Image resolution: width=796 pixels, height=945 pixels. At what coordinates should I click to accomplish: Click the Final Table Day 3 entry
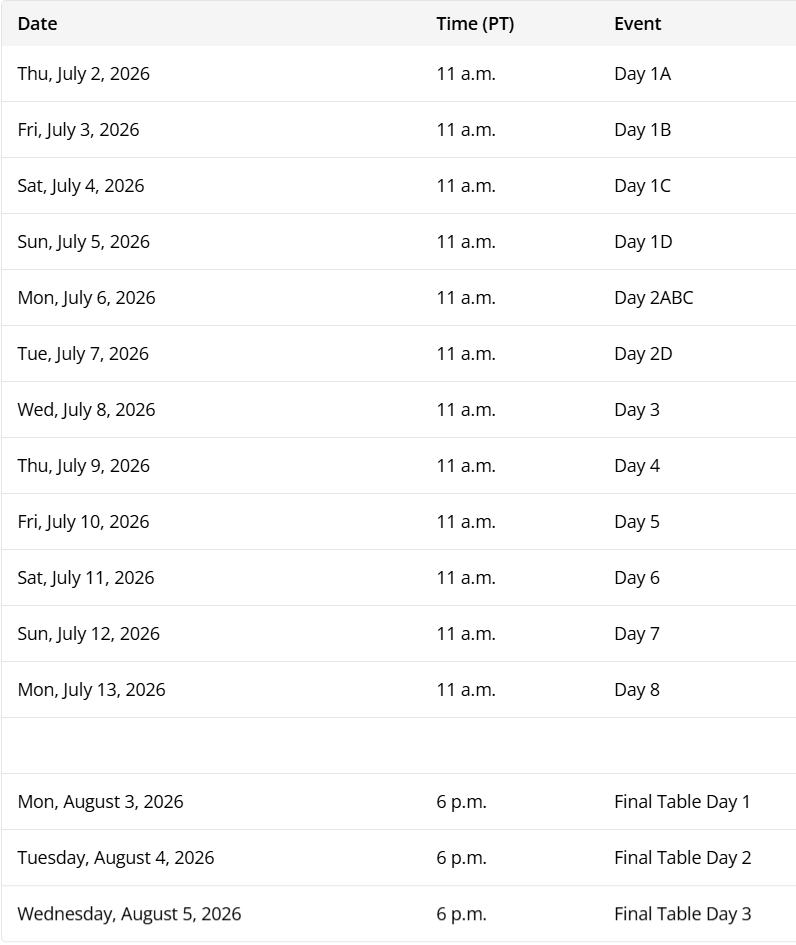tap(682, 914)
